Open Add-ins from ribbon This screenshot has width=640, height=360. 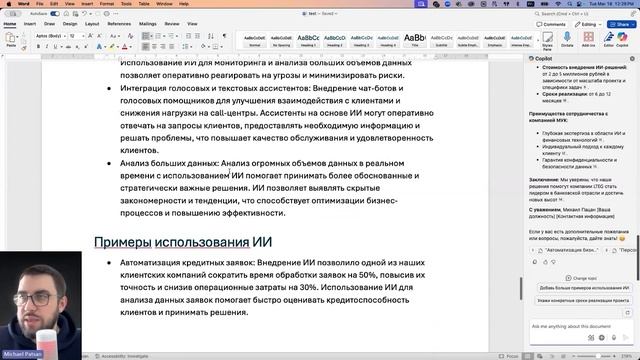click(589, 40)
